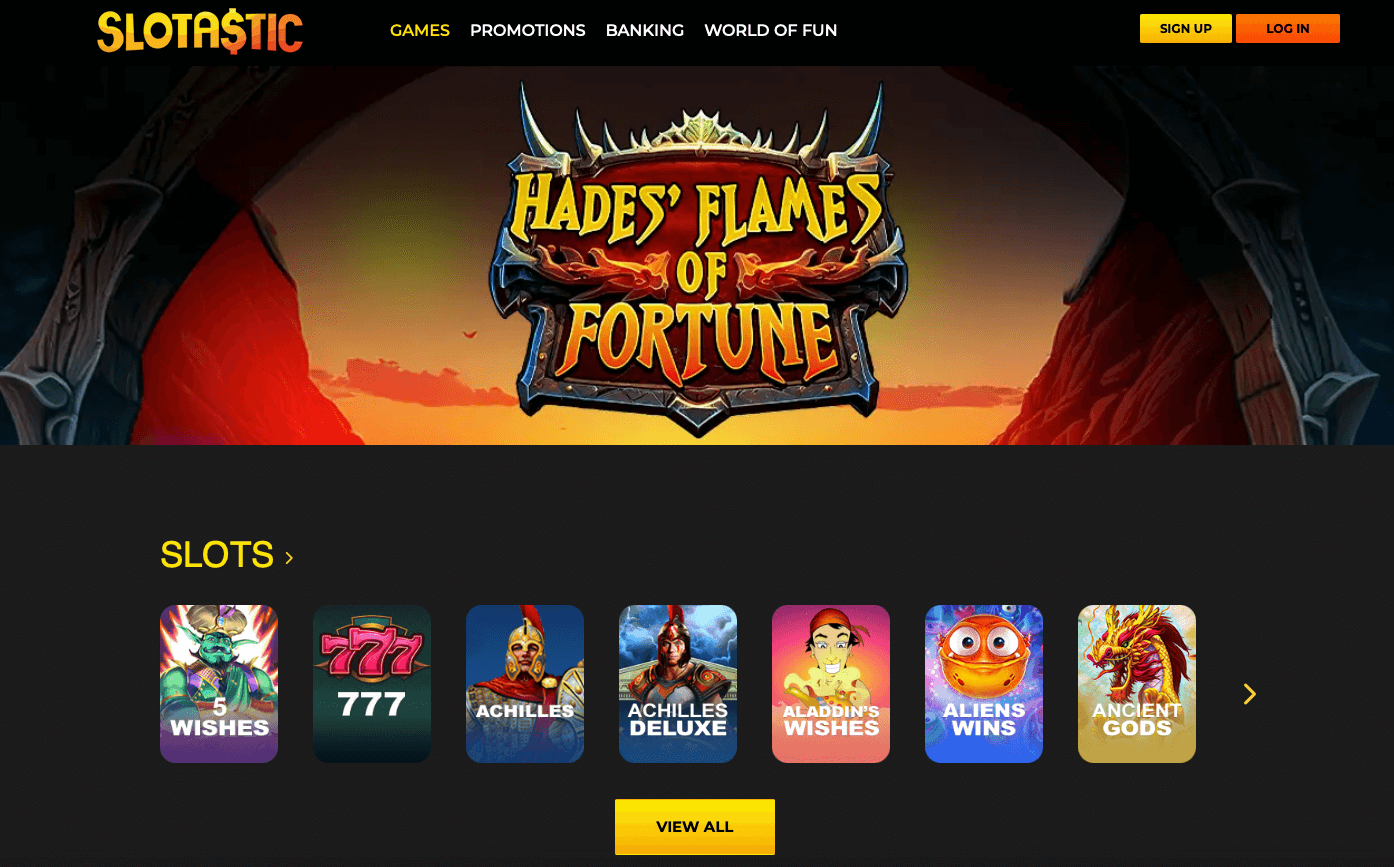
Task: Open the BANKING menu item
Action: coord(645,30)
